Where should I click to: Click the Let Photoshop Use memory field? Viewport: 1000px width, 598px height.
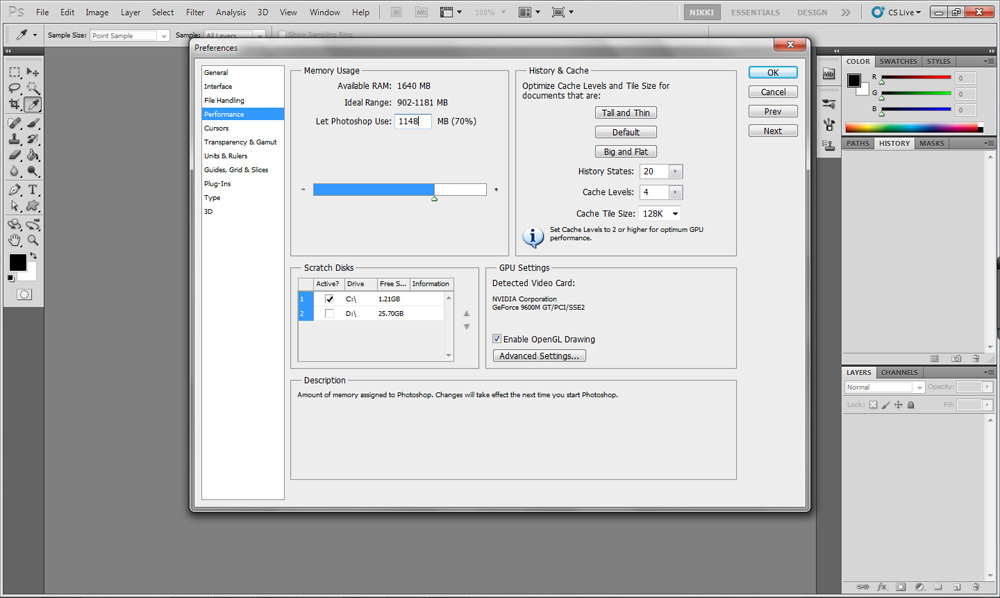coord(413,121)
